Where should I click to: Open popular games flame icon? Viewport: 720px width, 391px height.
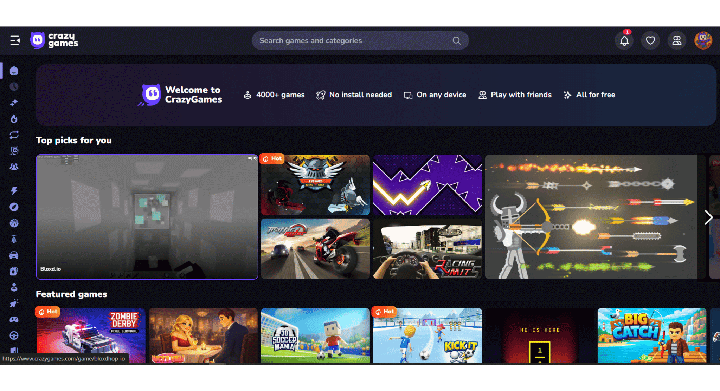[x=14, y=119]
